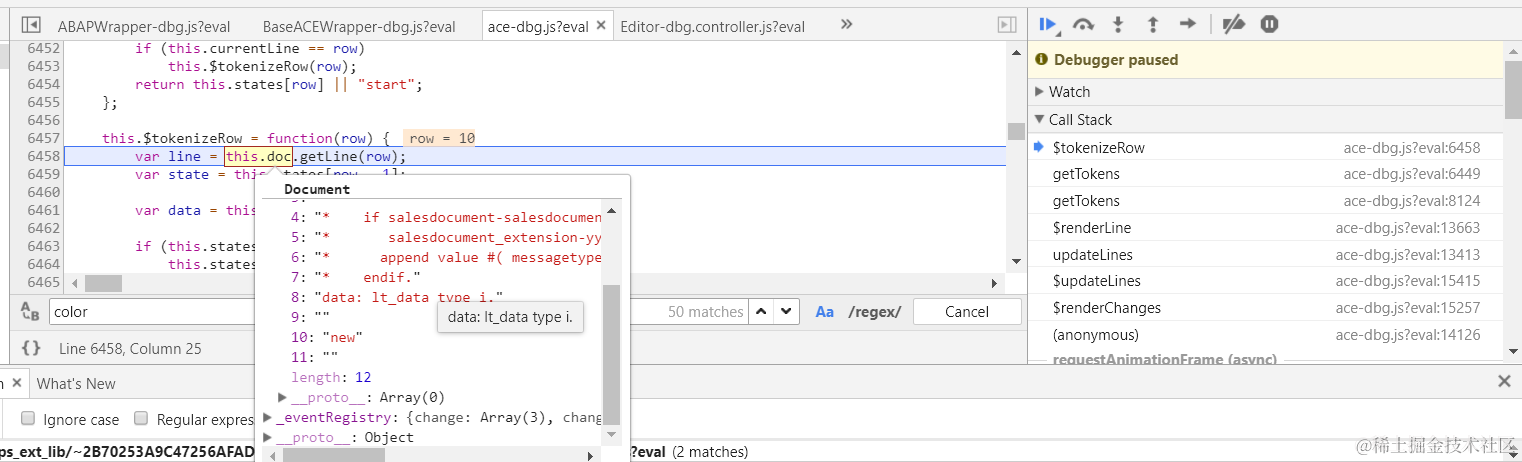The height and width of the screenshot is (462, 1522).
Task: Toggle match case Aa in search bar
Action: pyautogui.click(x=825, y=312)
